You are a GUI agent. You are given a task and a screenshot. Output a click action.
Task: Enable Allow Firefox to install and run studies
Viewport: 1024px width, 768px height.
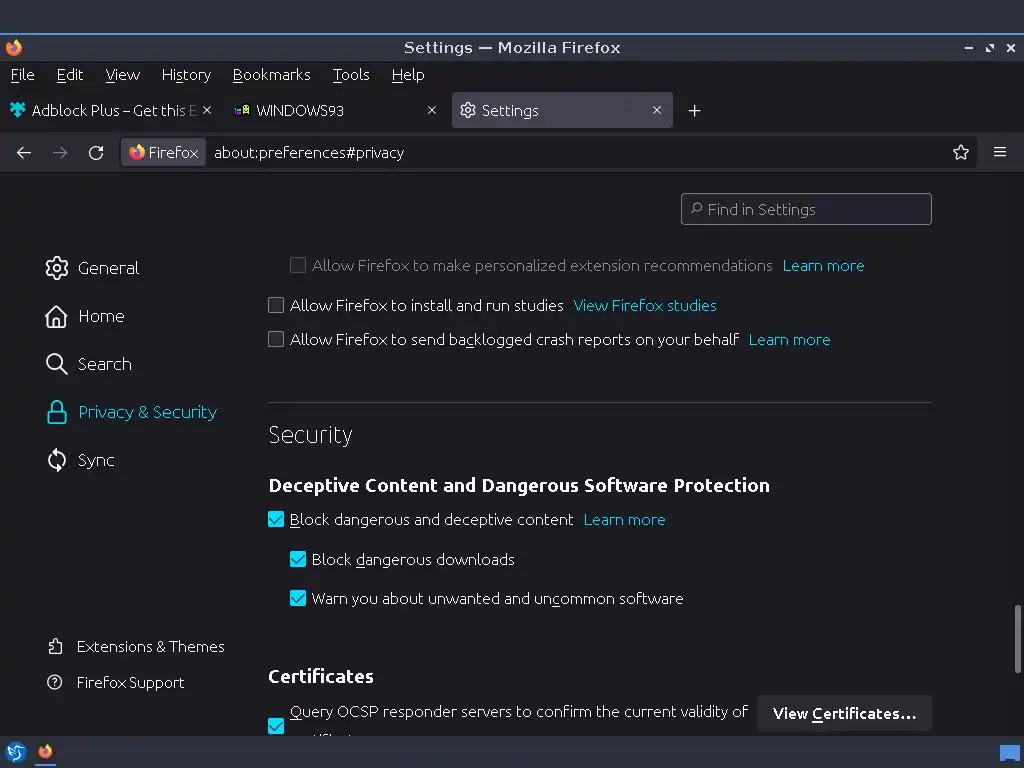click(276, 306)
